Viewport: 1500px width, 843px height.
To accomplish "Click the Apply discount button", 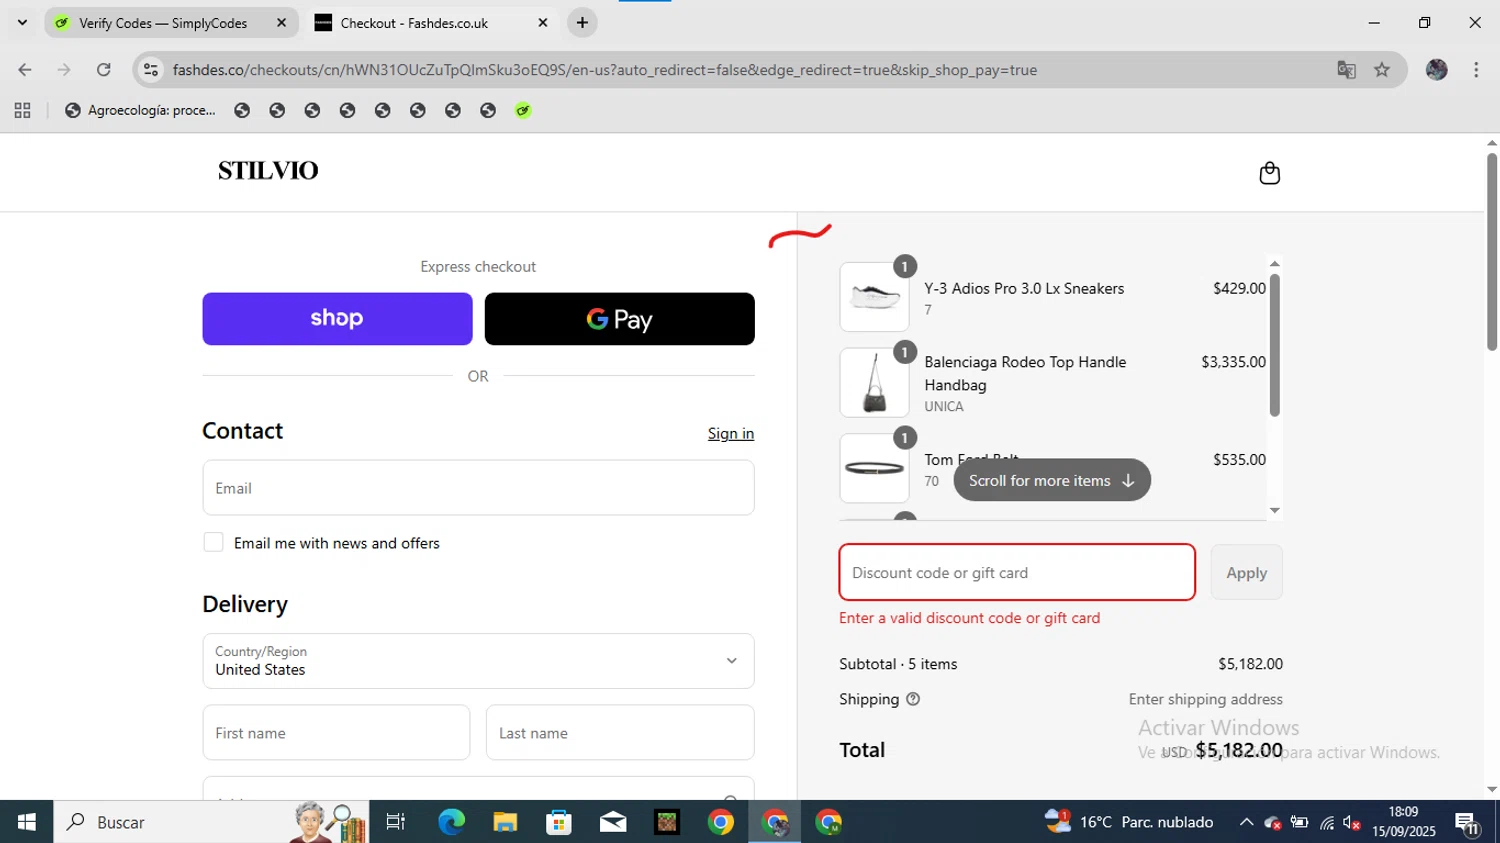I will pos(1246,572).
